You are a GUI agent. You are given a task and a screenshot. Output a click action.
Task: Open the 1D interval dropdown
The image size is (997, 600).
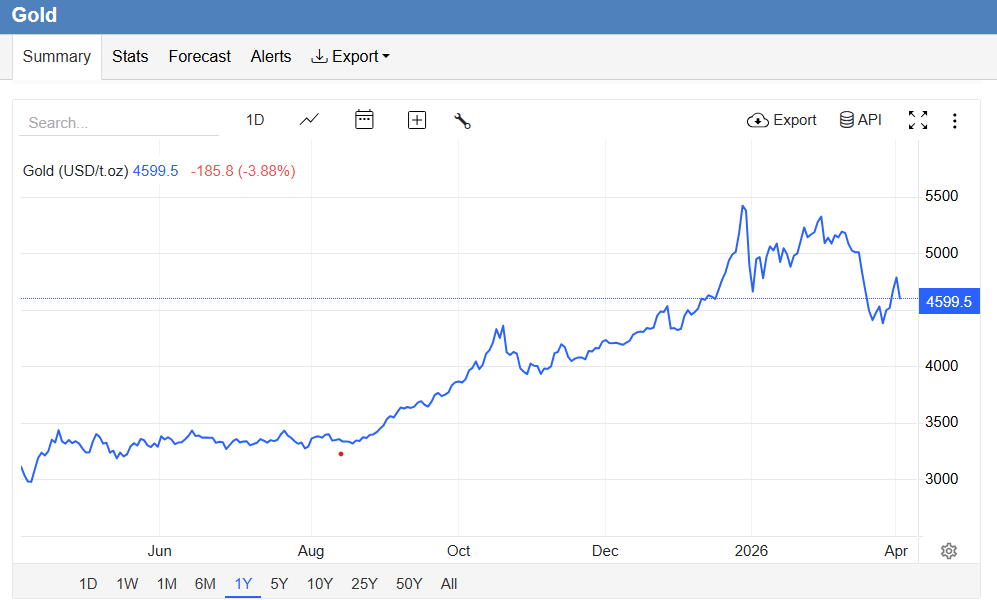(255, 119)
